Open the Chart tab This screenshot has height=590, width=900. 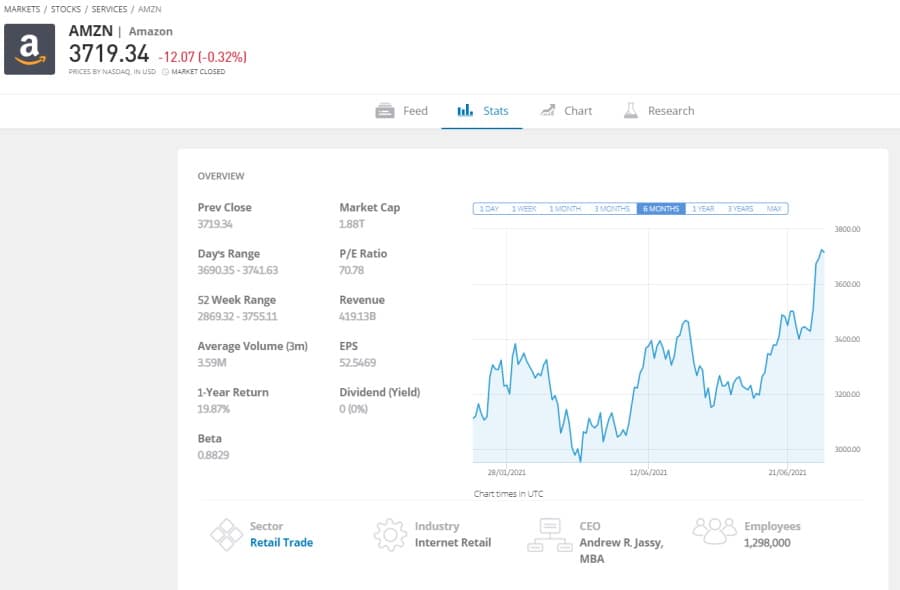(x=566, y=111)
